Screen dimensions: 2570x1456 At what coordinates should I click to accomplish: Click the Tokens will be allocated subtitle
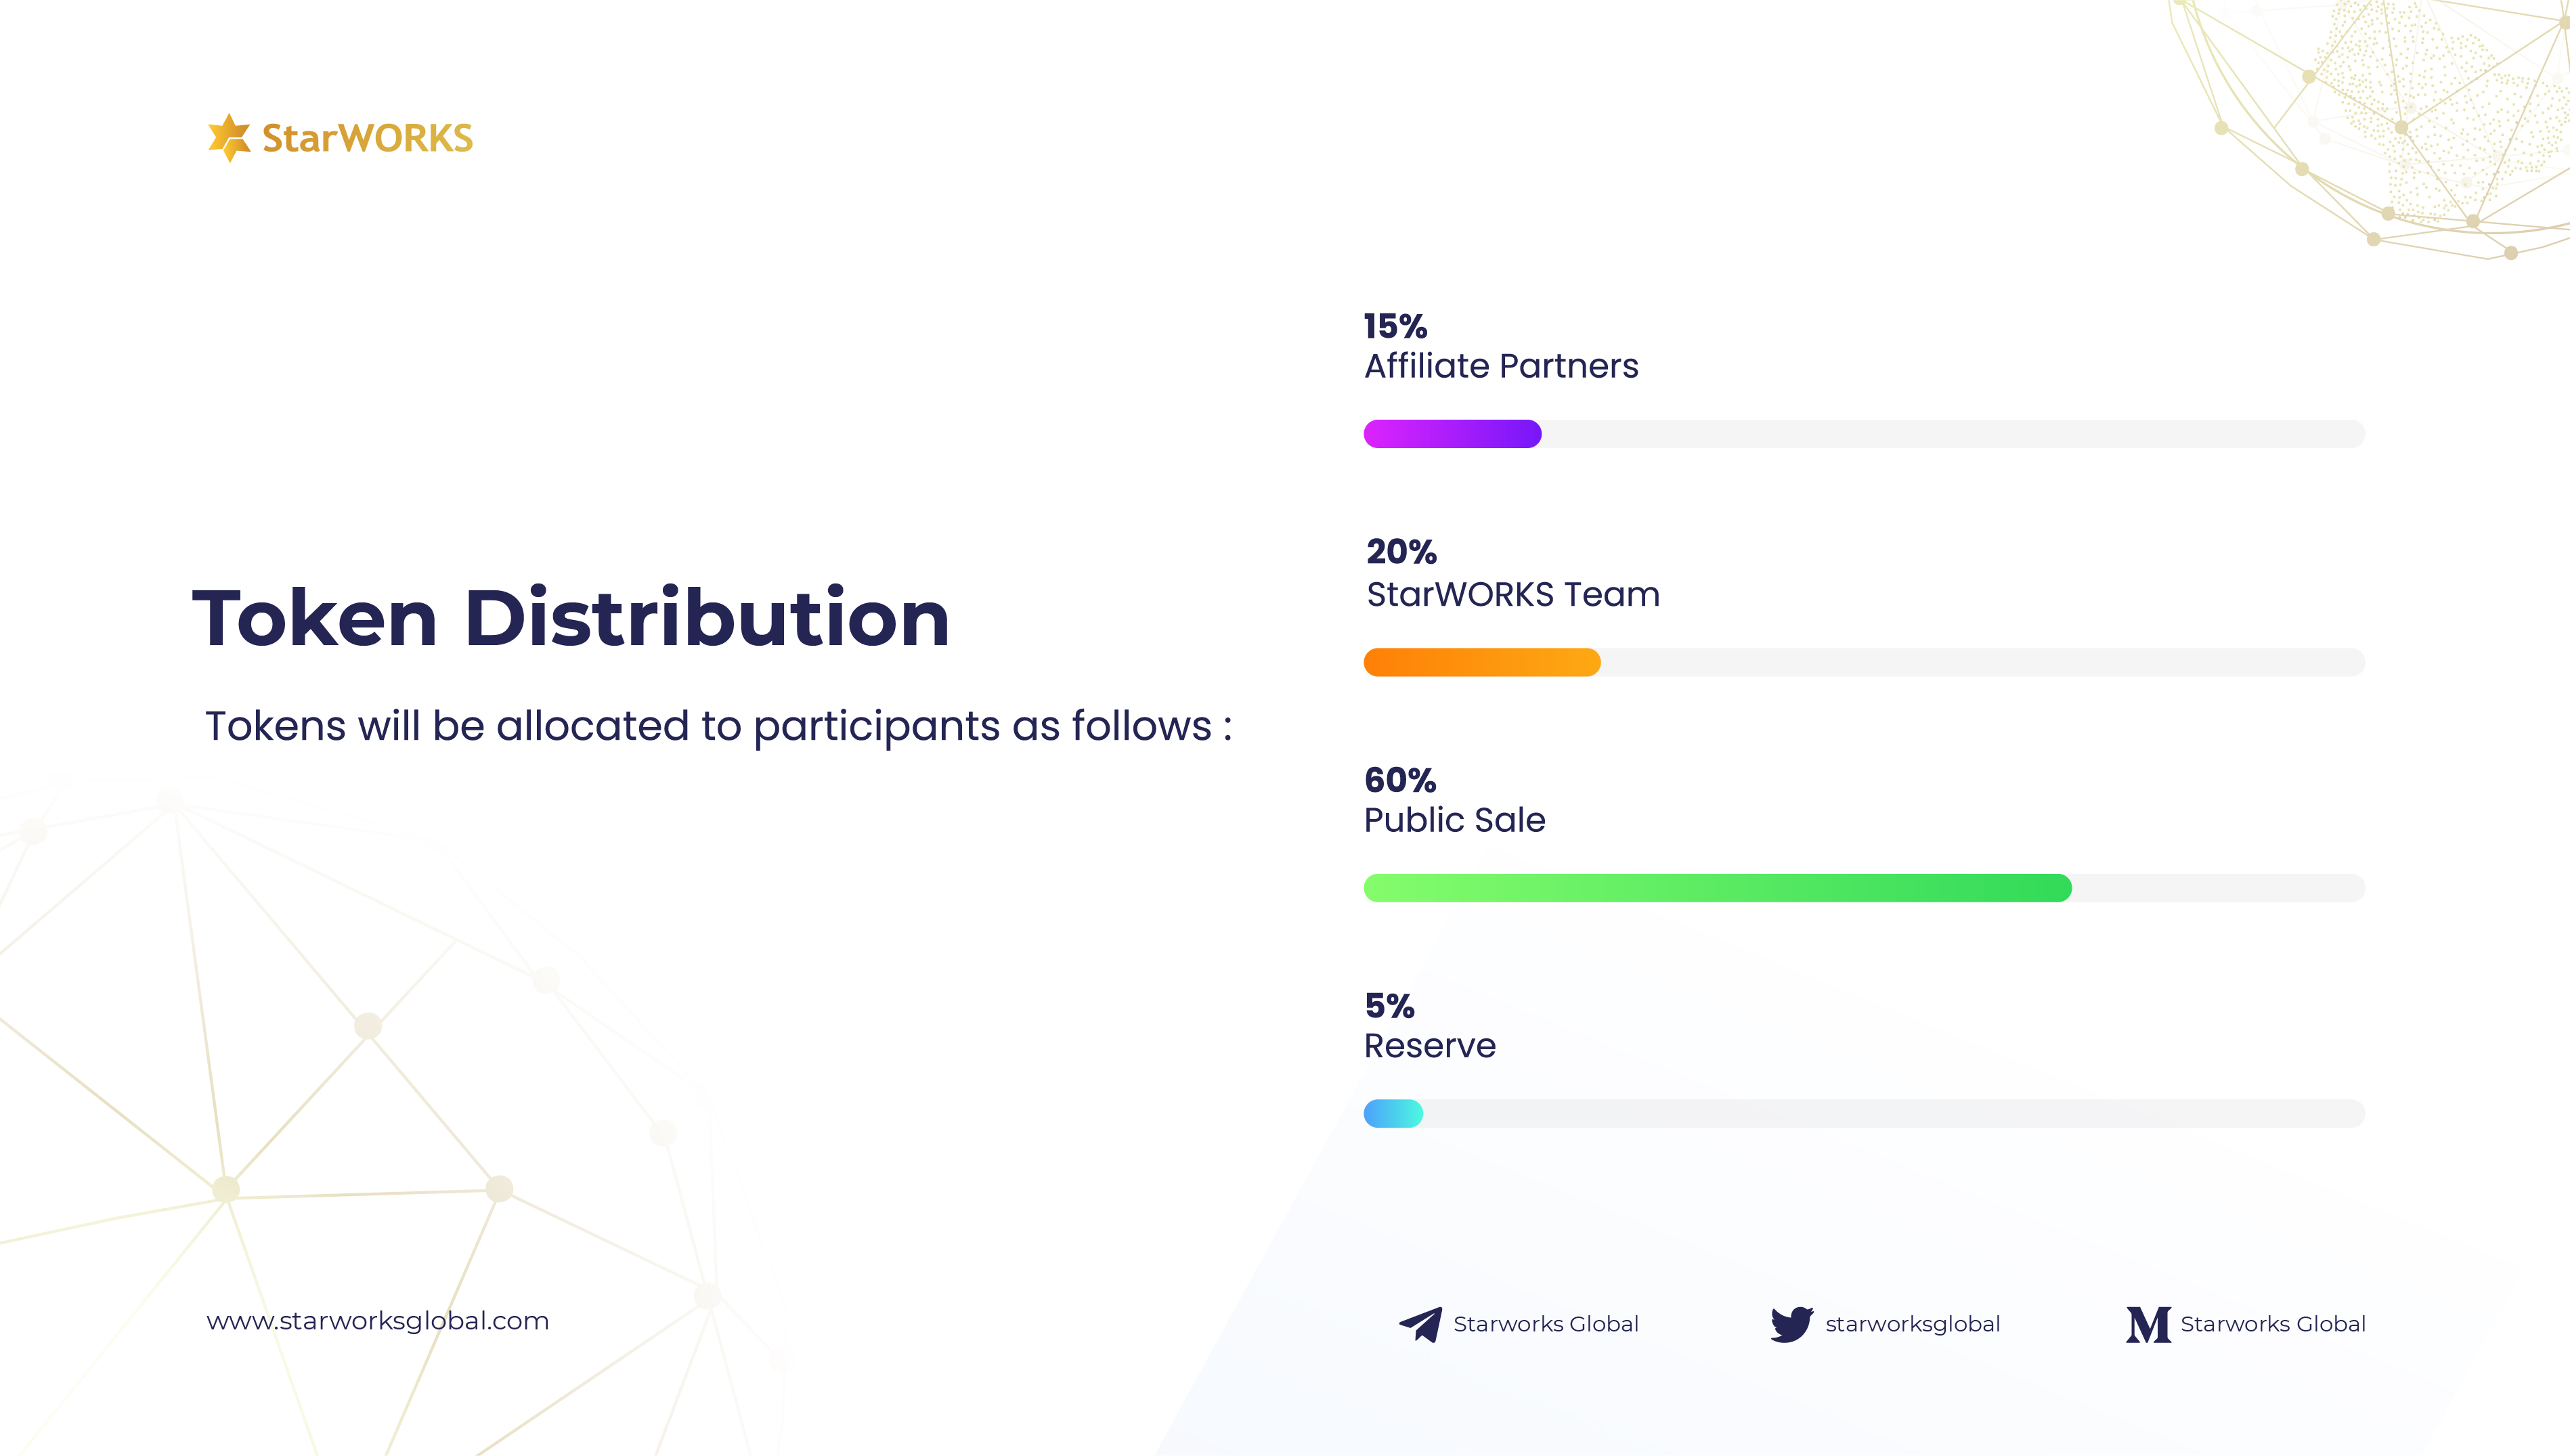click(718, 727)
